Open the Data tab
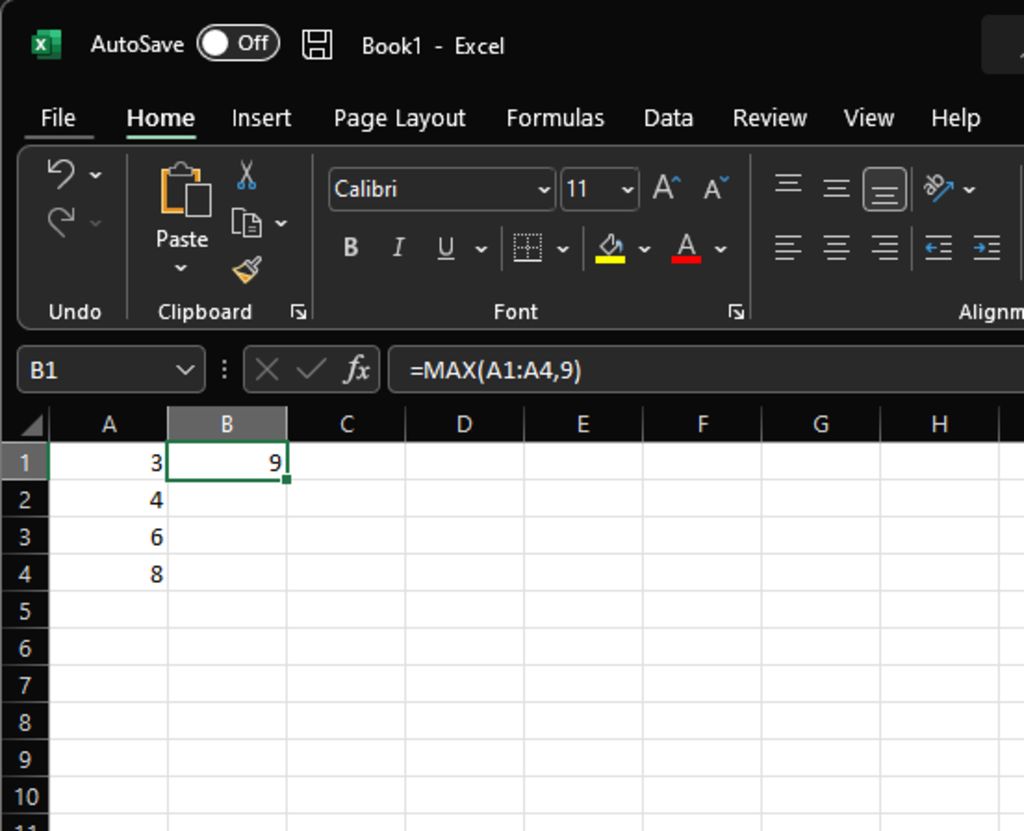Image resolution: width=1024 pixels, height=831 pixels. (668, 118)
